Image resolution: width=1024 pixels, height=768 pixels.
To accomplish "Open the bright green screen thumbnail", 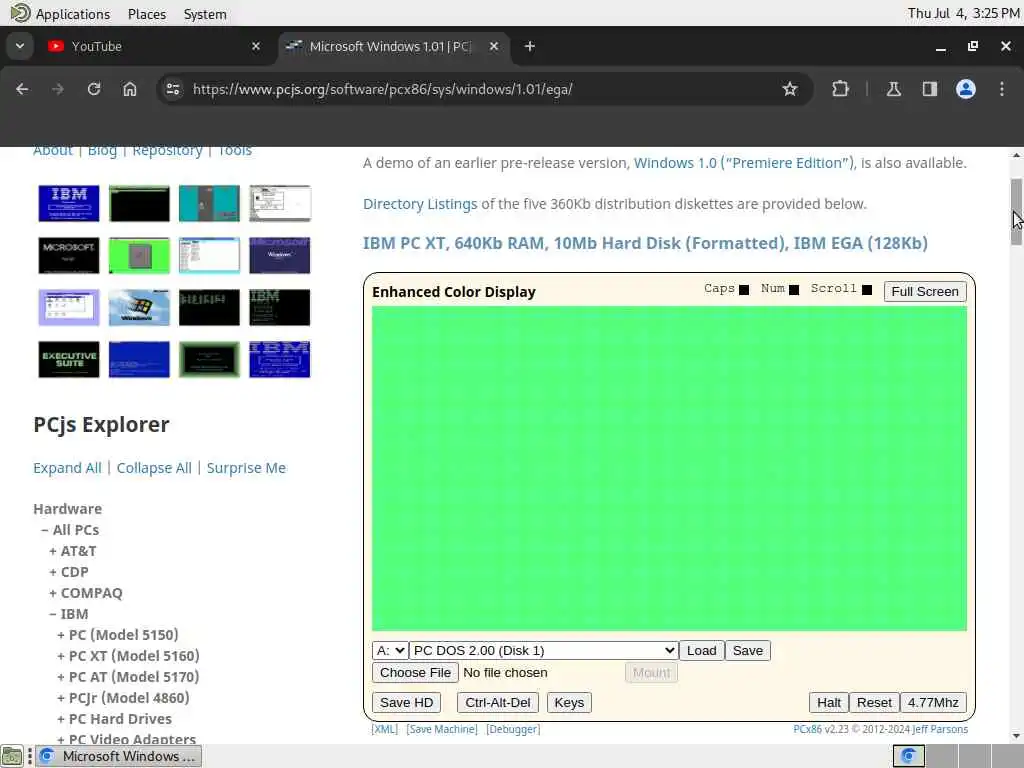I will click(139, 255).
